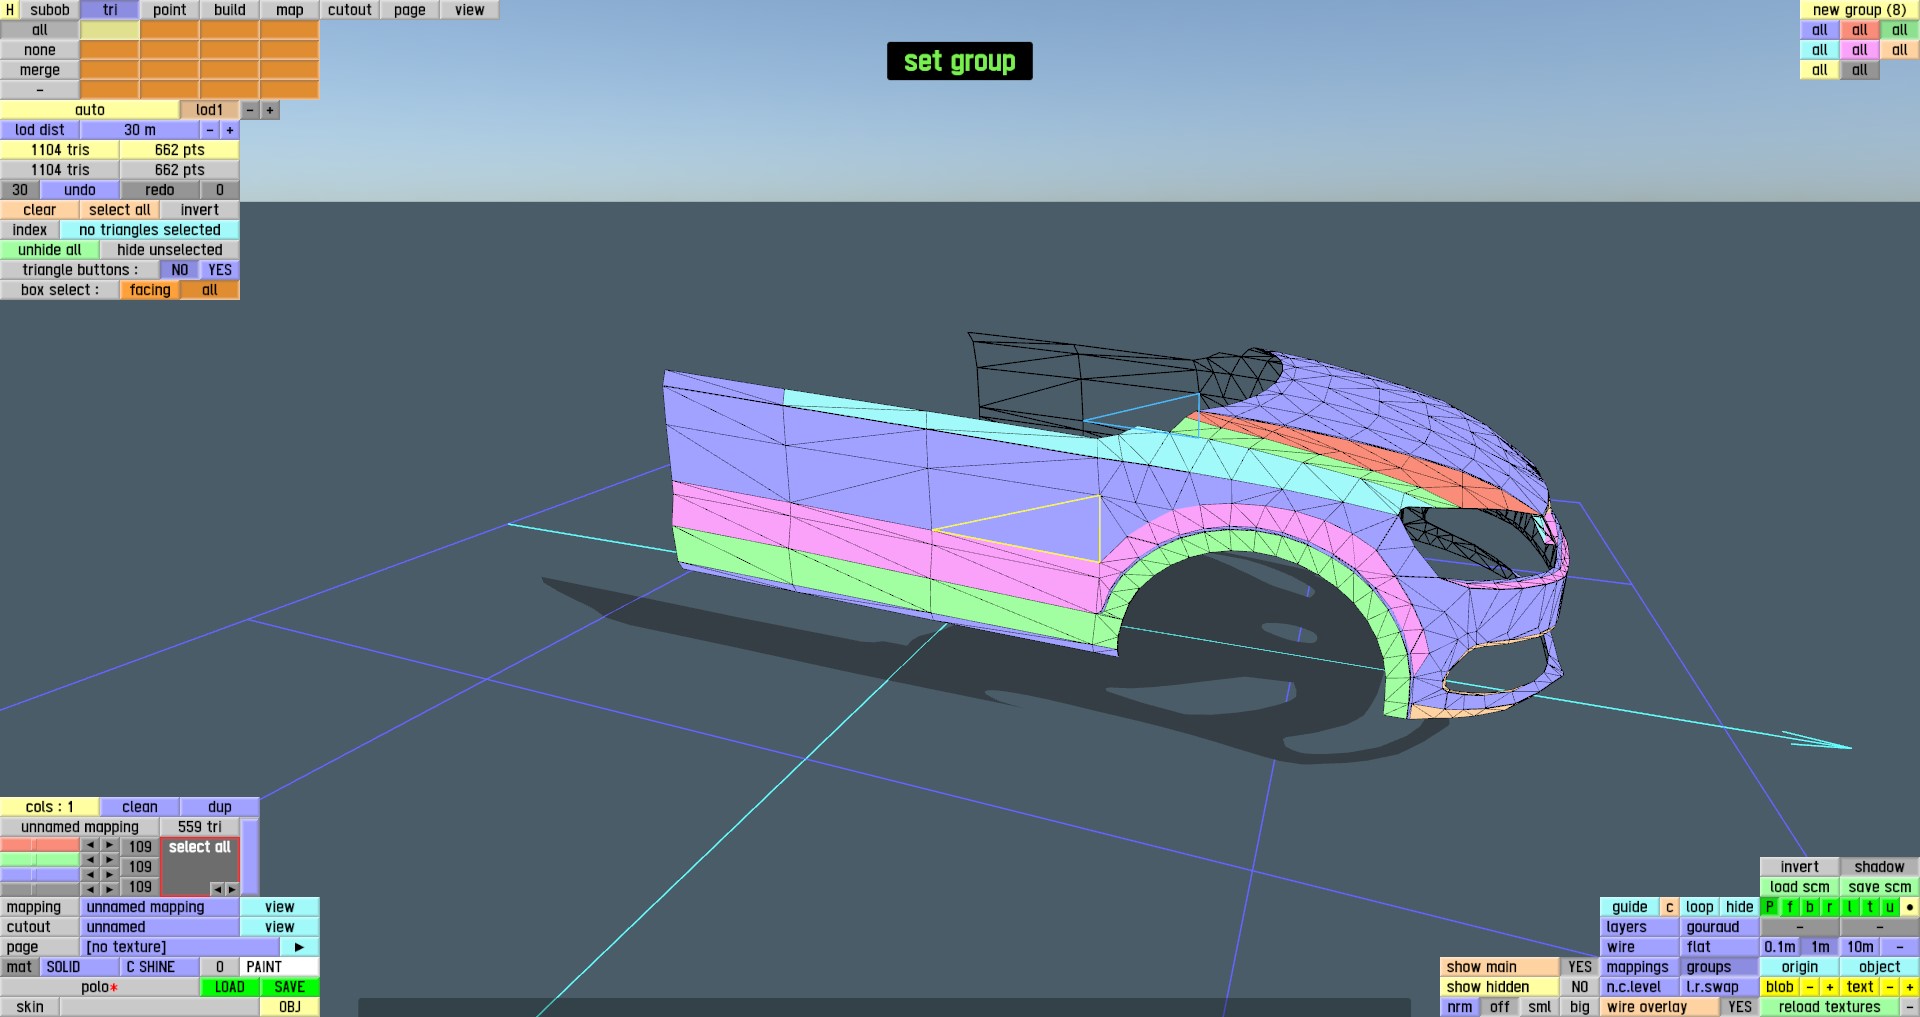This screenshot has width=1920, height=1017.
Task: Click hide unselected
Action: pos(170,250)
